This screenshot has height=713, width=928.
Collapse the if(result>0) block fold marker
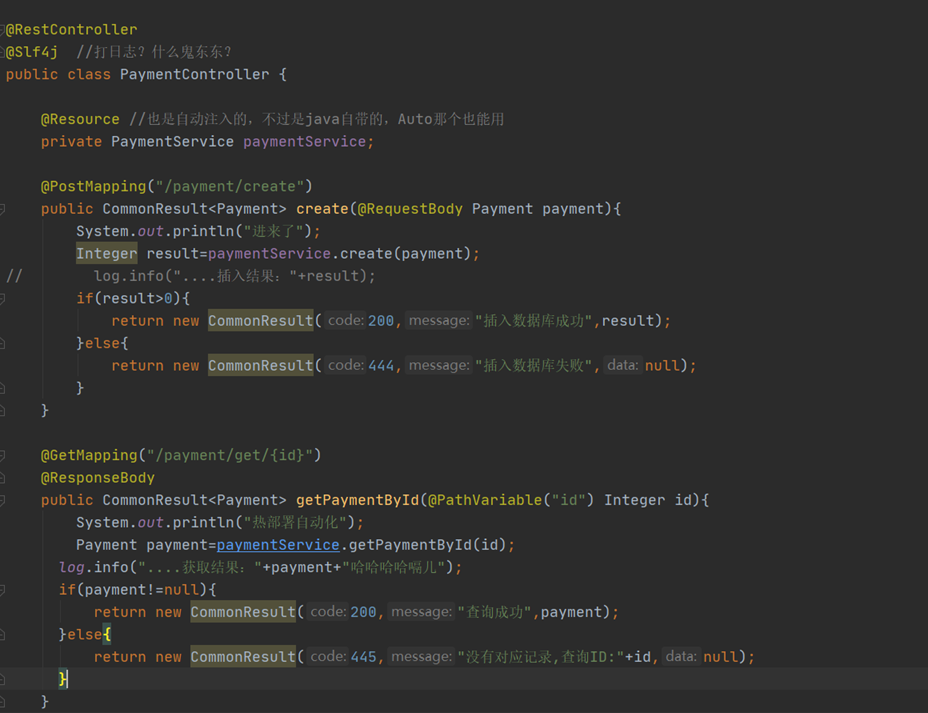tap(2, 298)
